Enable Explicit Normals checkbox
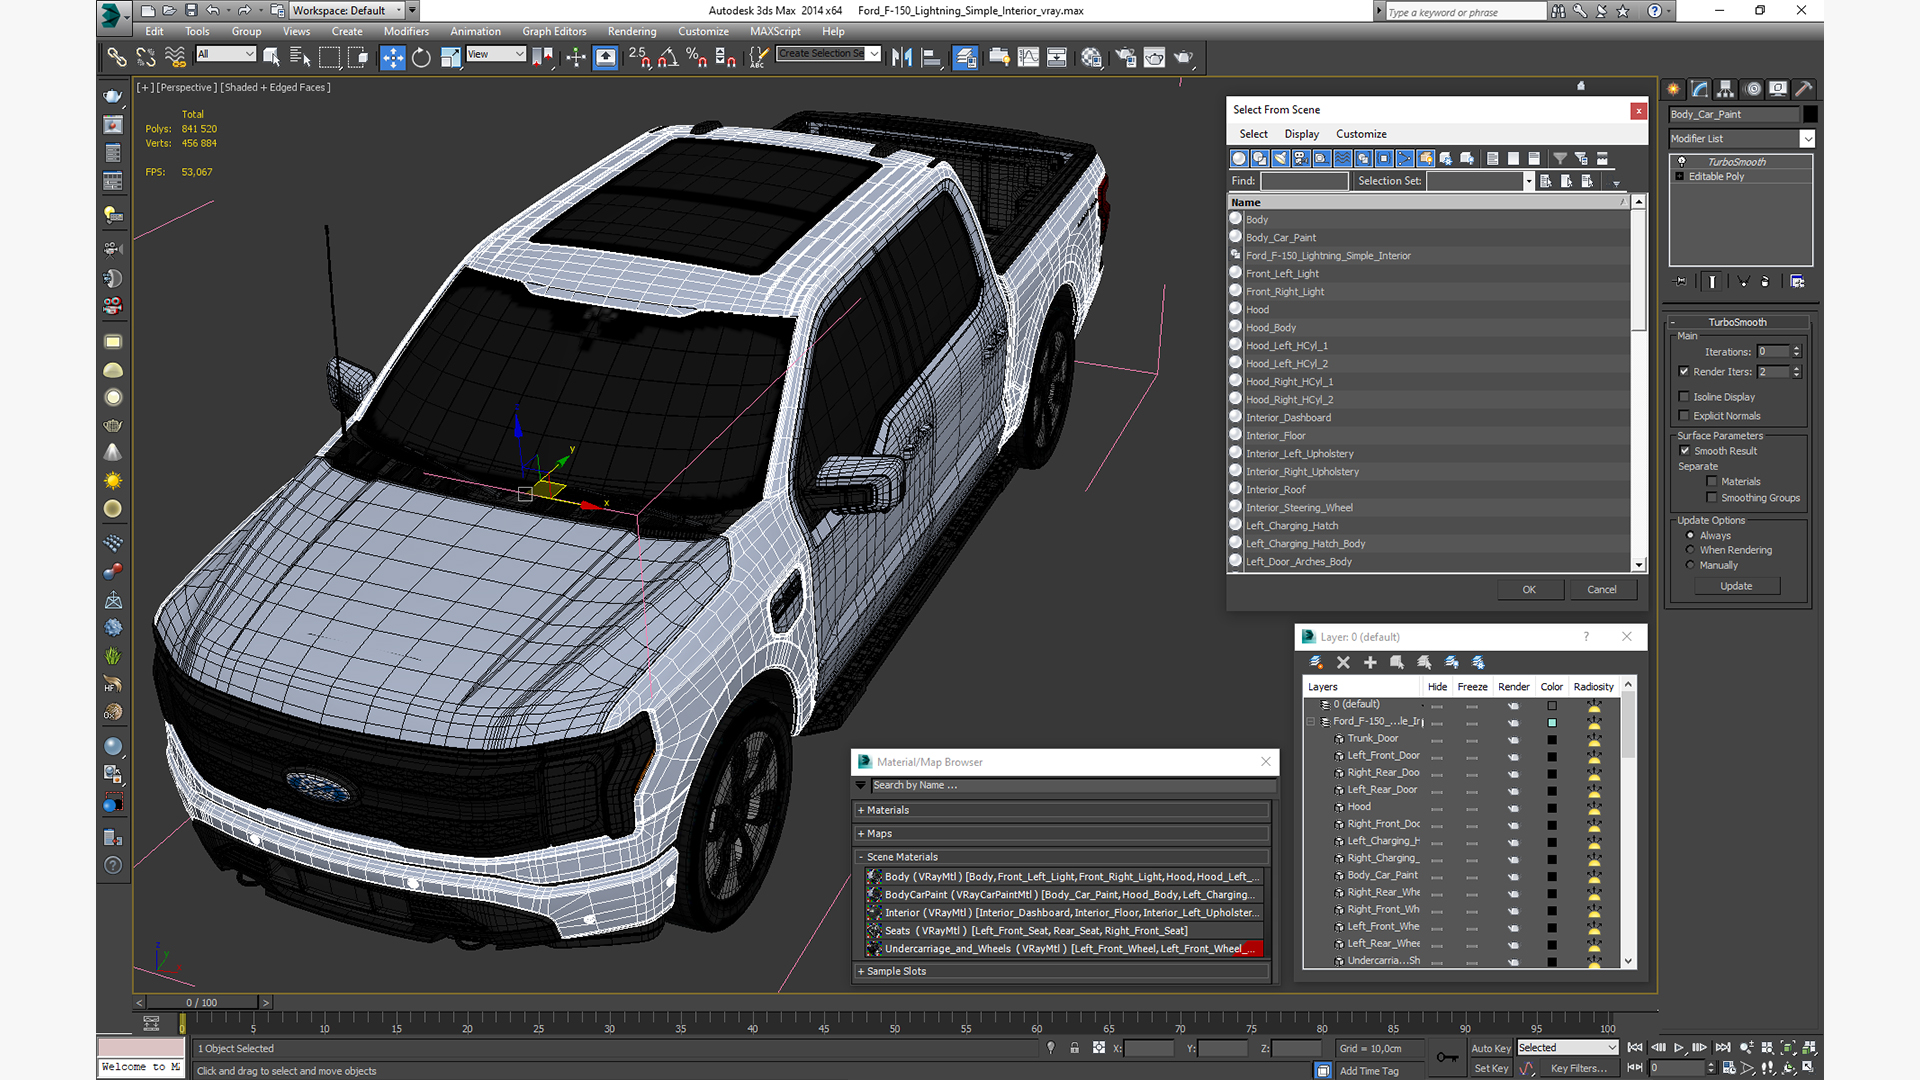The height and width of the screenshot is (1080, 1920). [x=1684, y=415]
